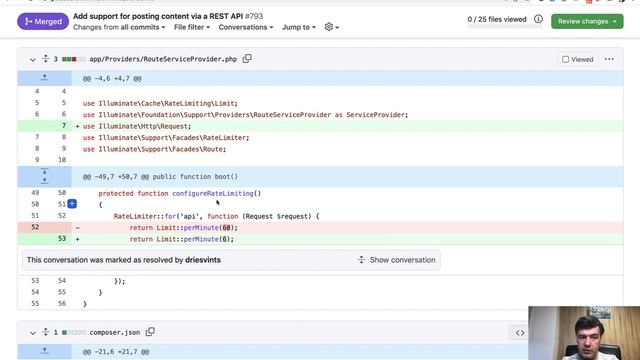The height and width of the screenshot is (360, 640).
Task: Open the driesvints user profile link
Action: tap(203, 260)
